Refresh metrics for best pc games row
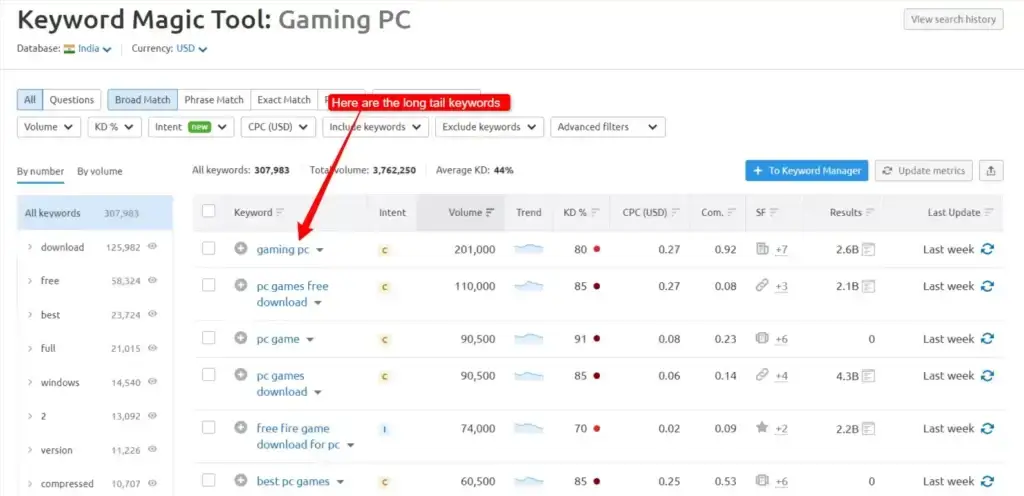 [x=987, y=481]
